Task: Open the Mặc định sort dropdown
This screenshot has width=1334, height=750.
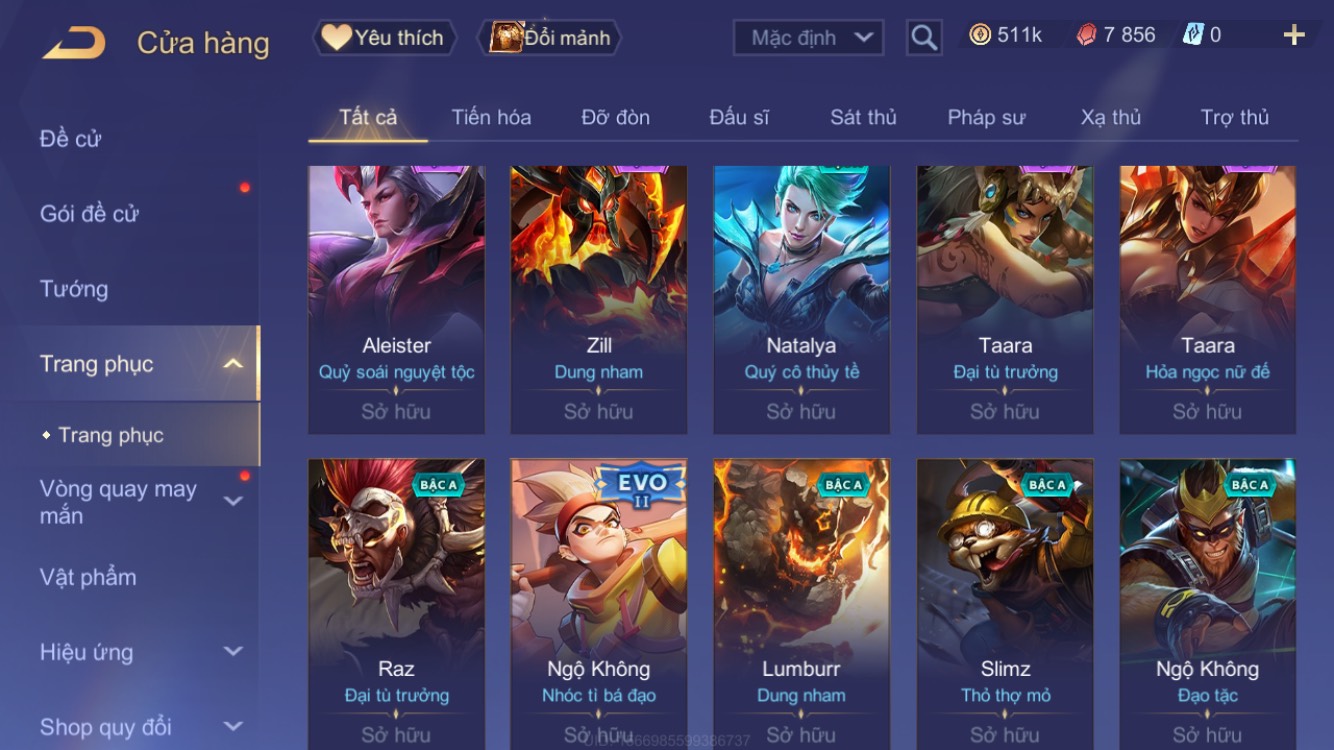Action: (x=809, y=38)
